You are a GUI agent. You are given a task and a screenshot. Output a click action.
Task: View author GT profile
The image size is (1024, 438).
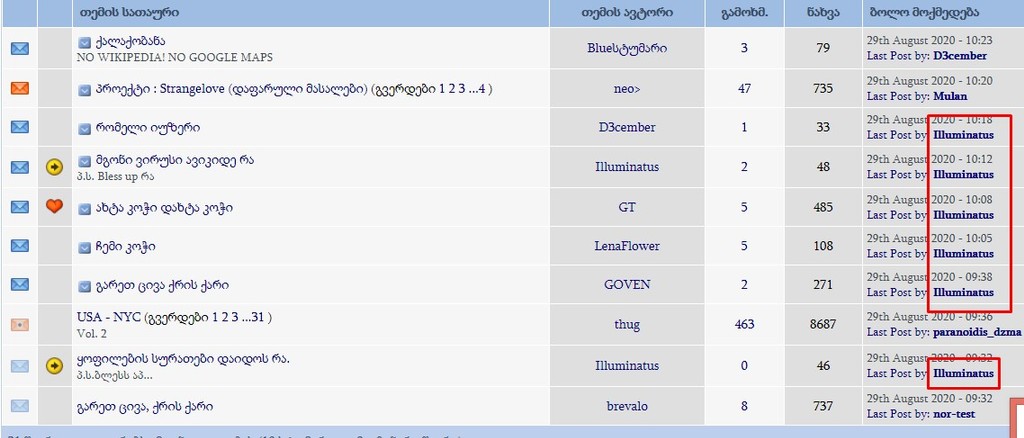point(627,207)
